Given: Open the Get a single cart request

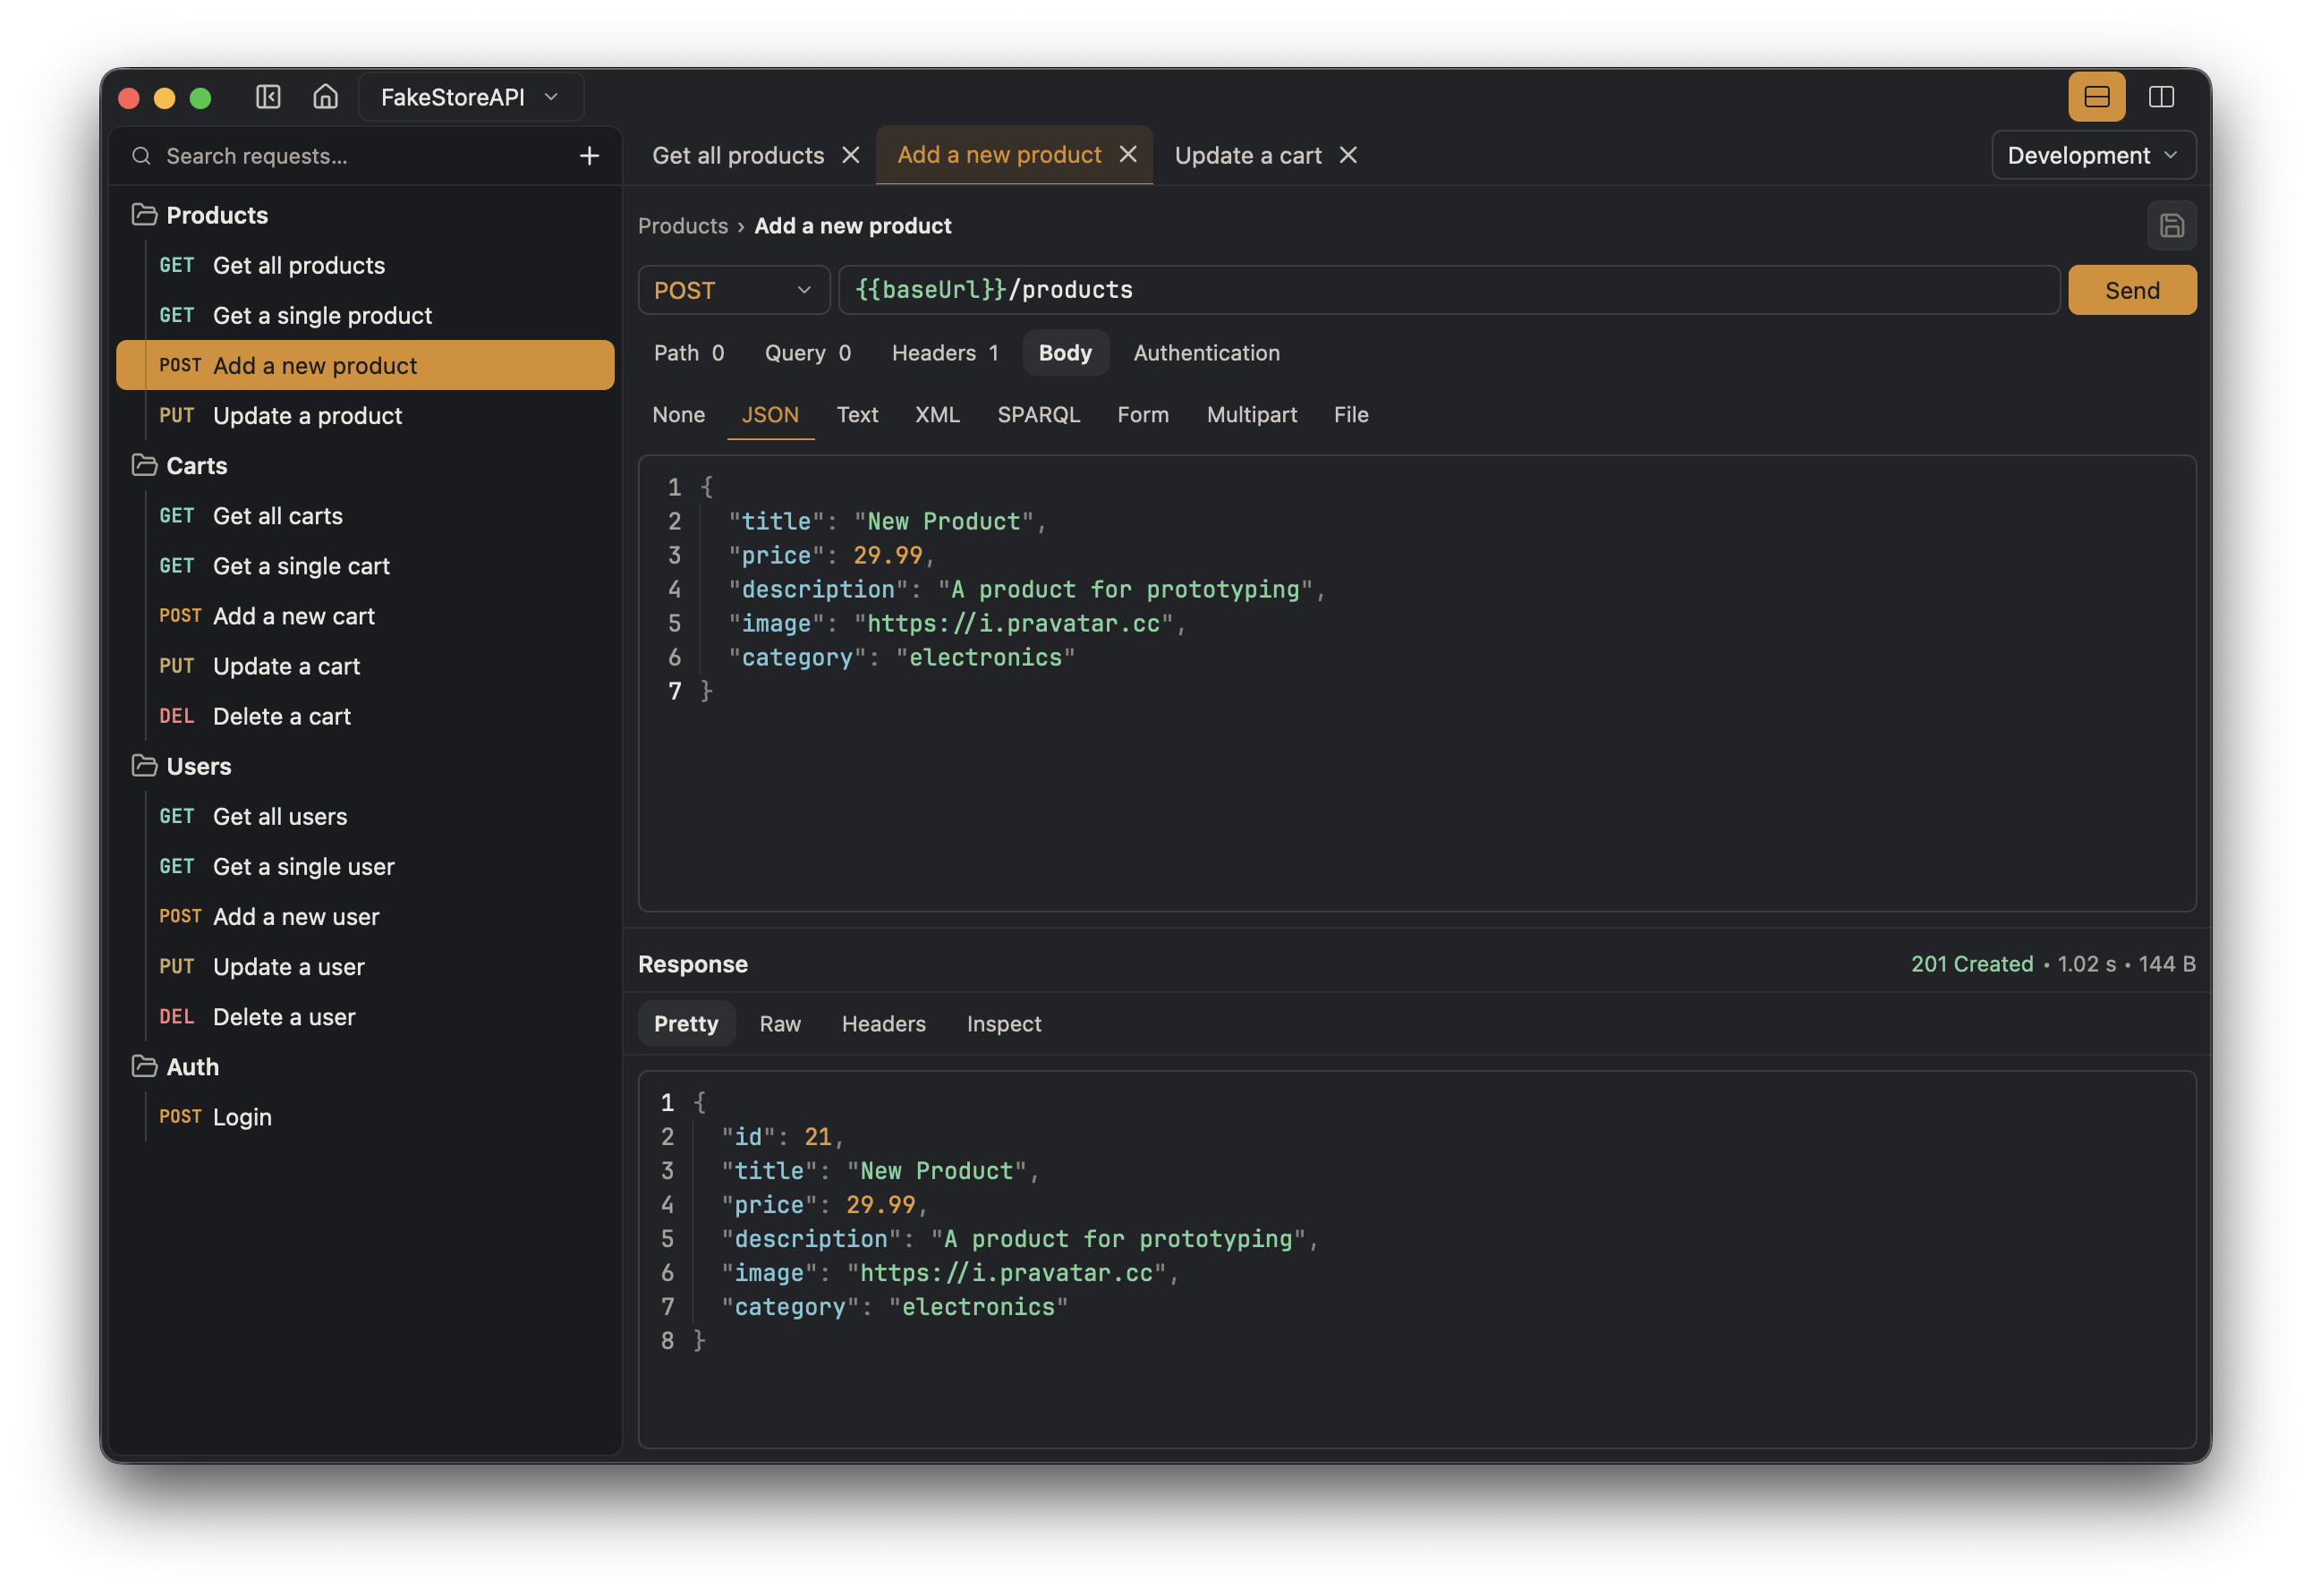Looking at the screenshot, I should (365, 566).
